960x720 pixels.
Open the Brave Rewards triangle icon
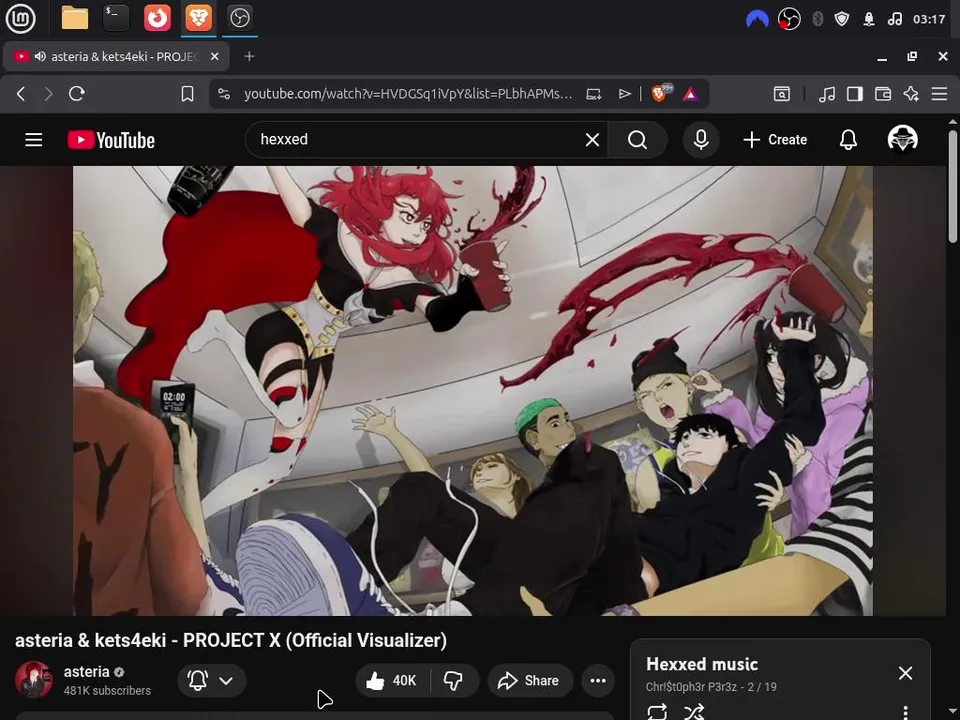[691, 94]
